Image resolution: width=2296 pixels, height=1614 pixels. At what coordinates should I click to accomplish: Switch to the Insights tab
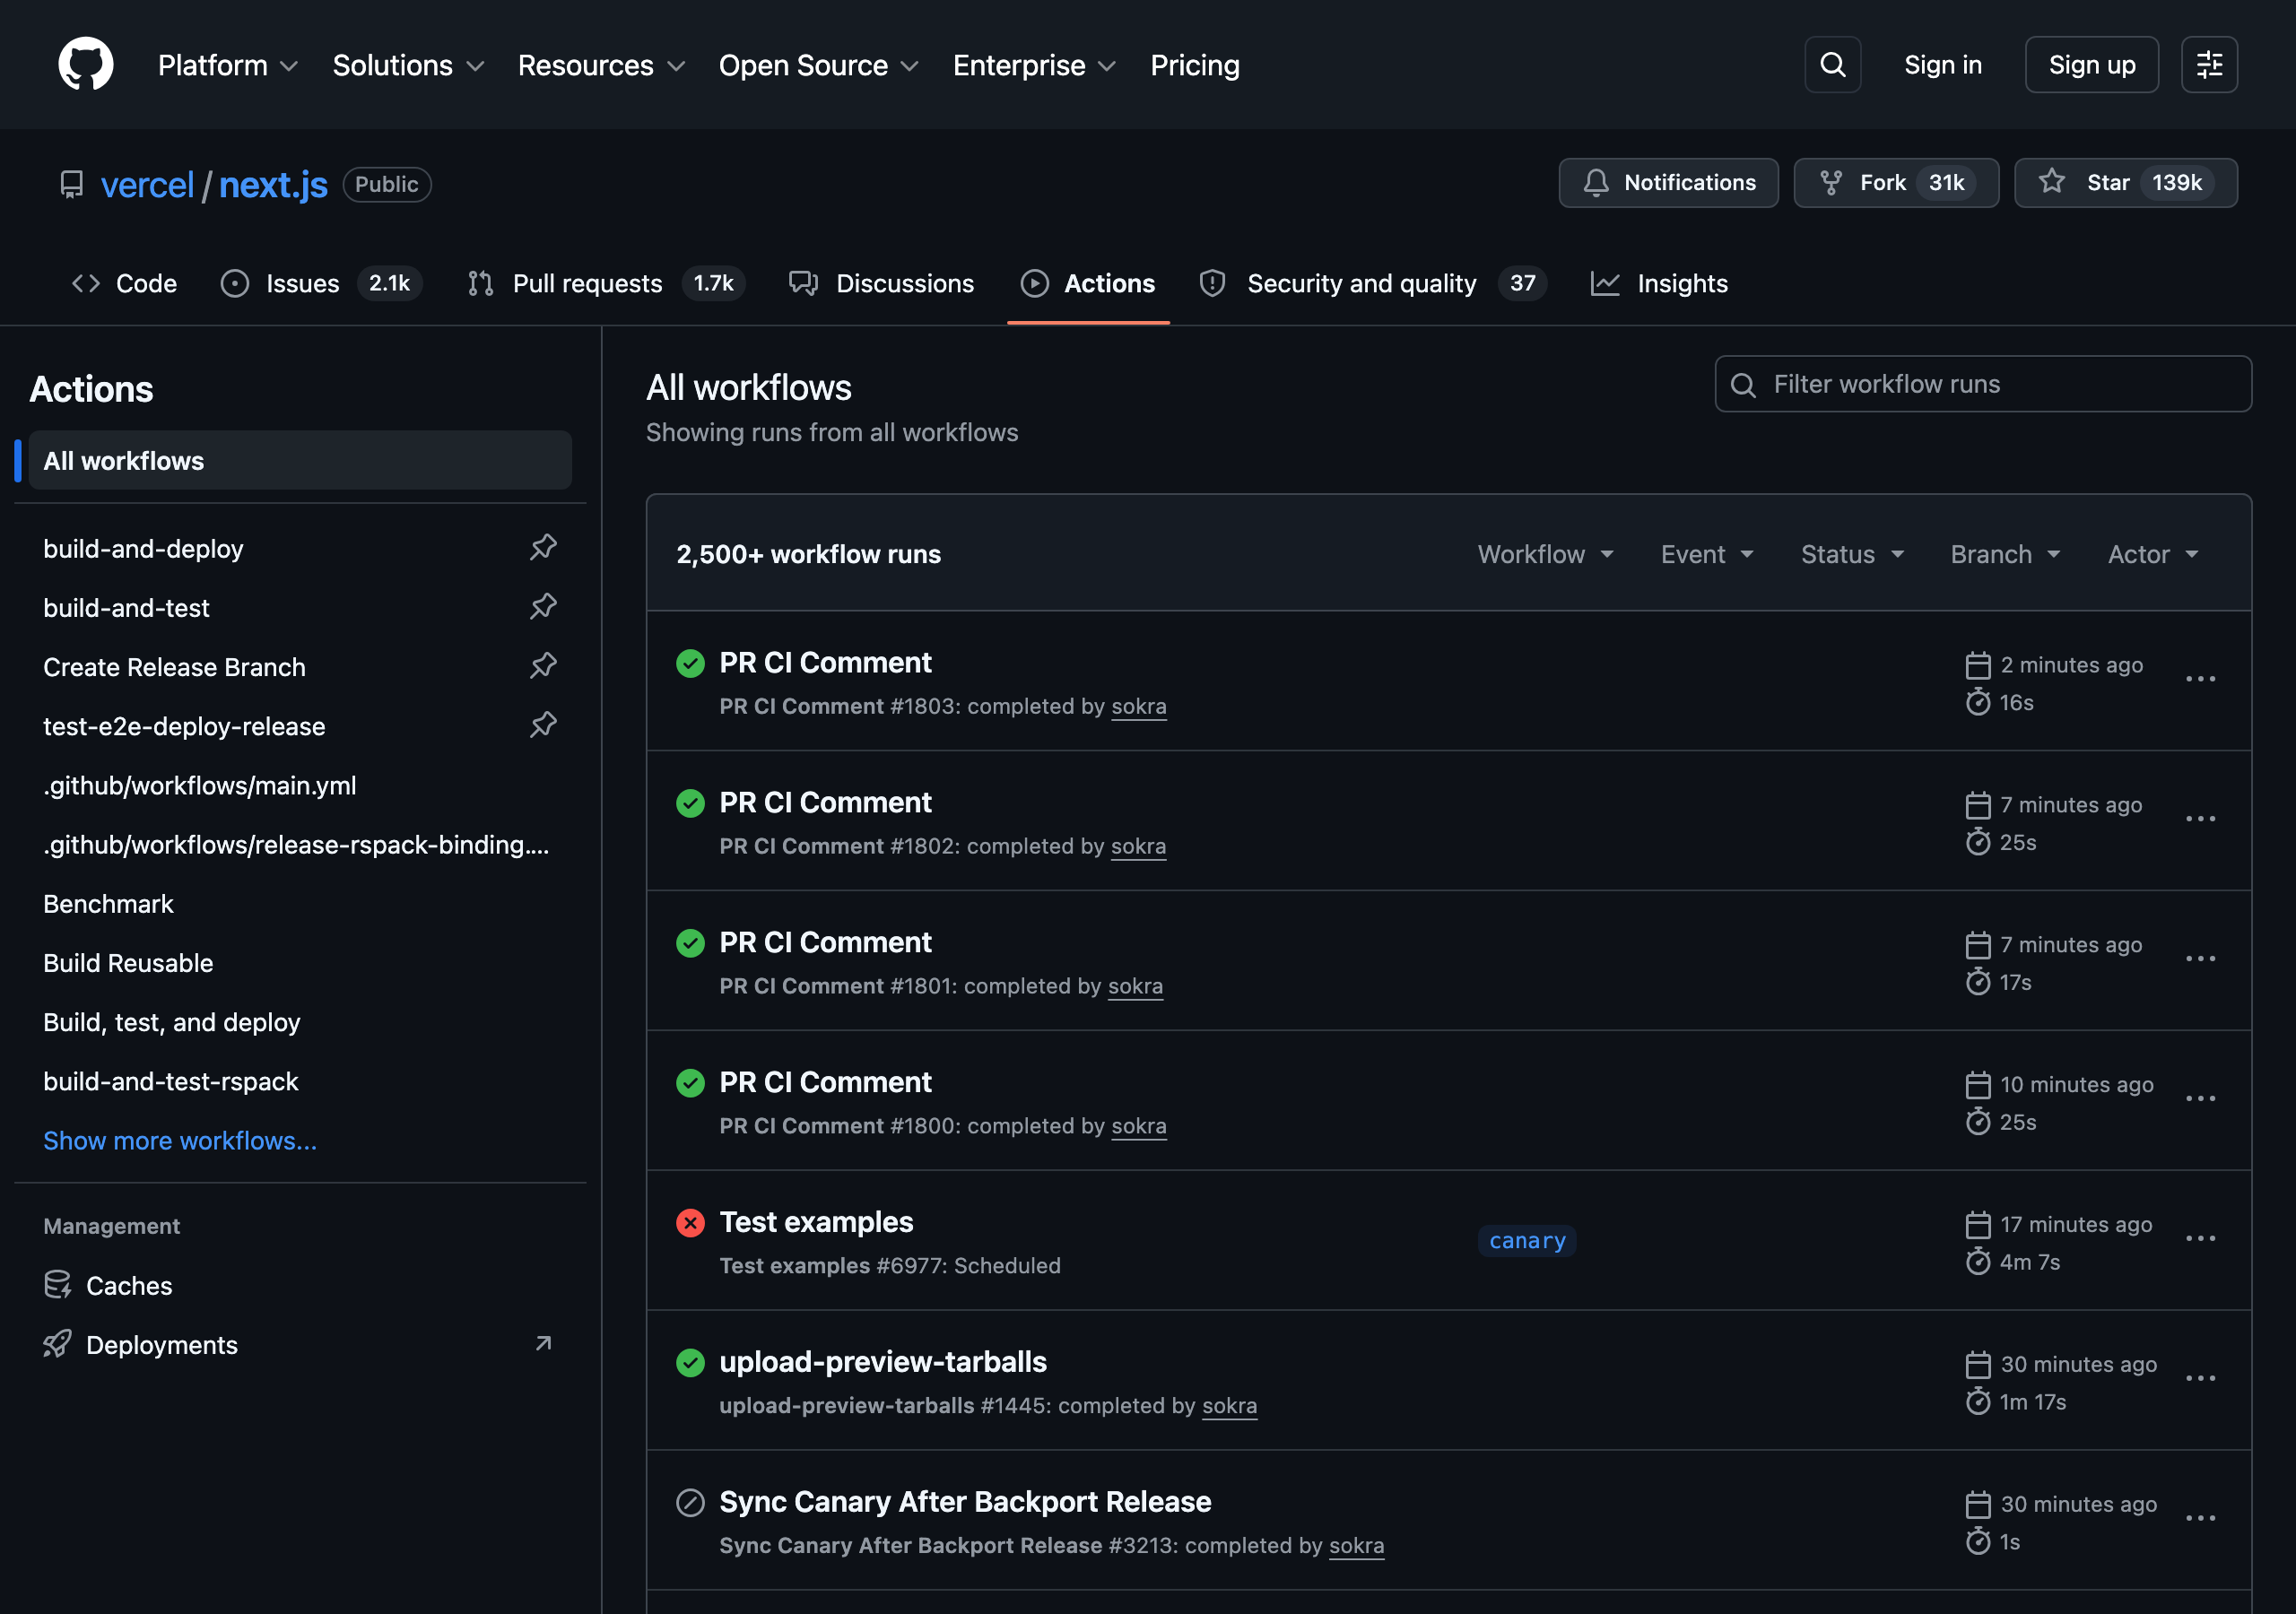pos(1660,284)
